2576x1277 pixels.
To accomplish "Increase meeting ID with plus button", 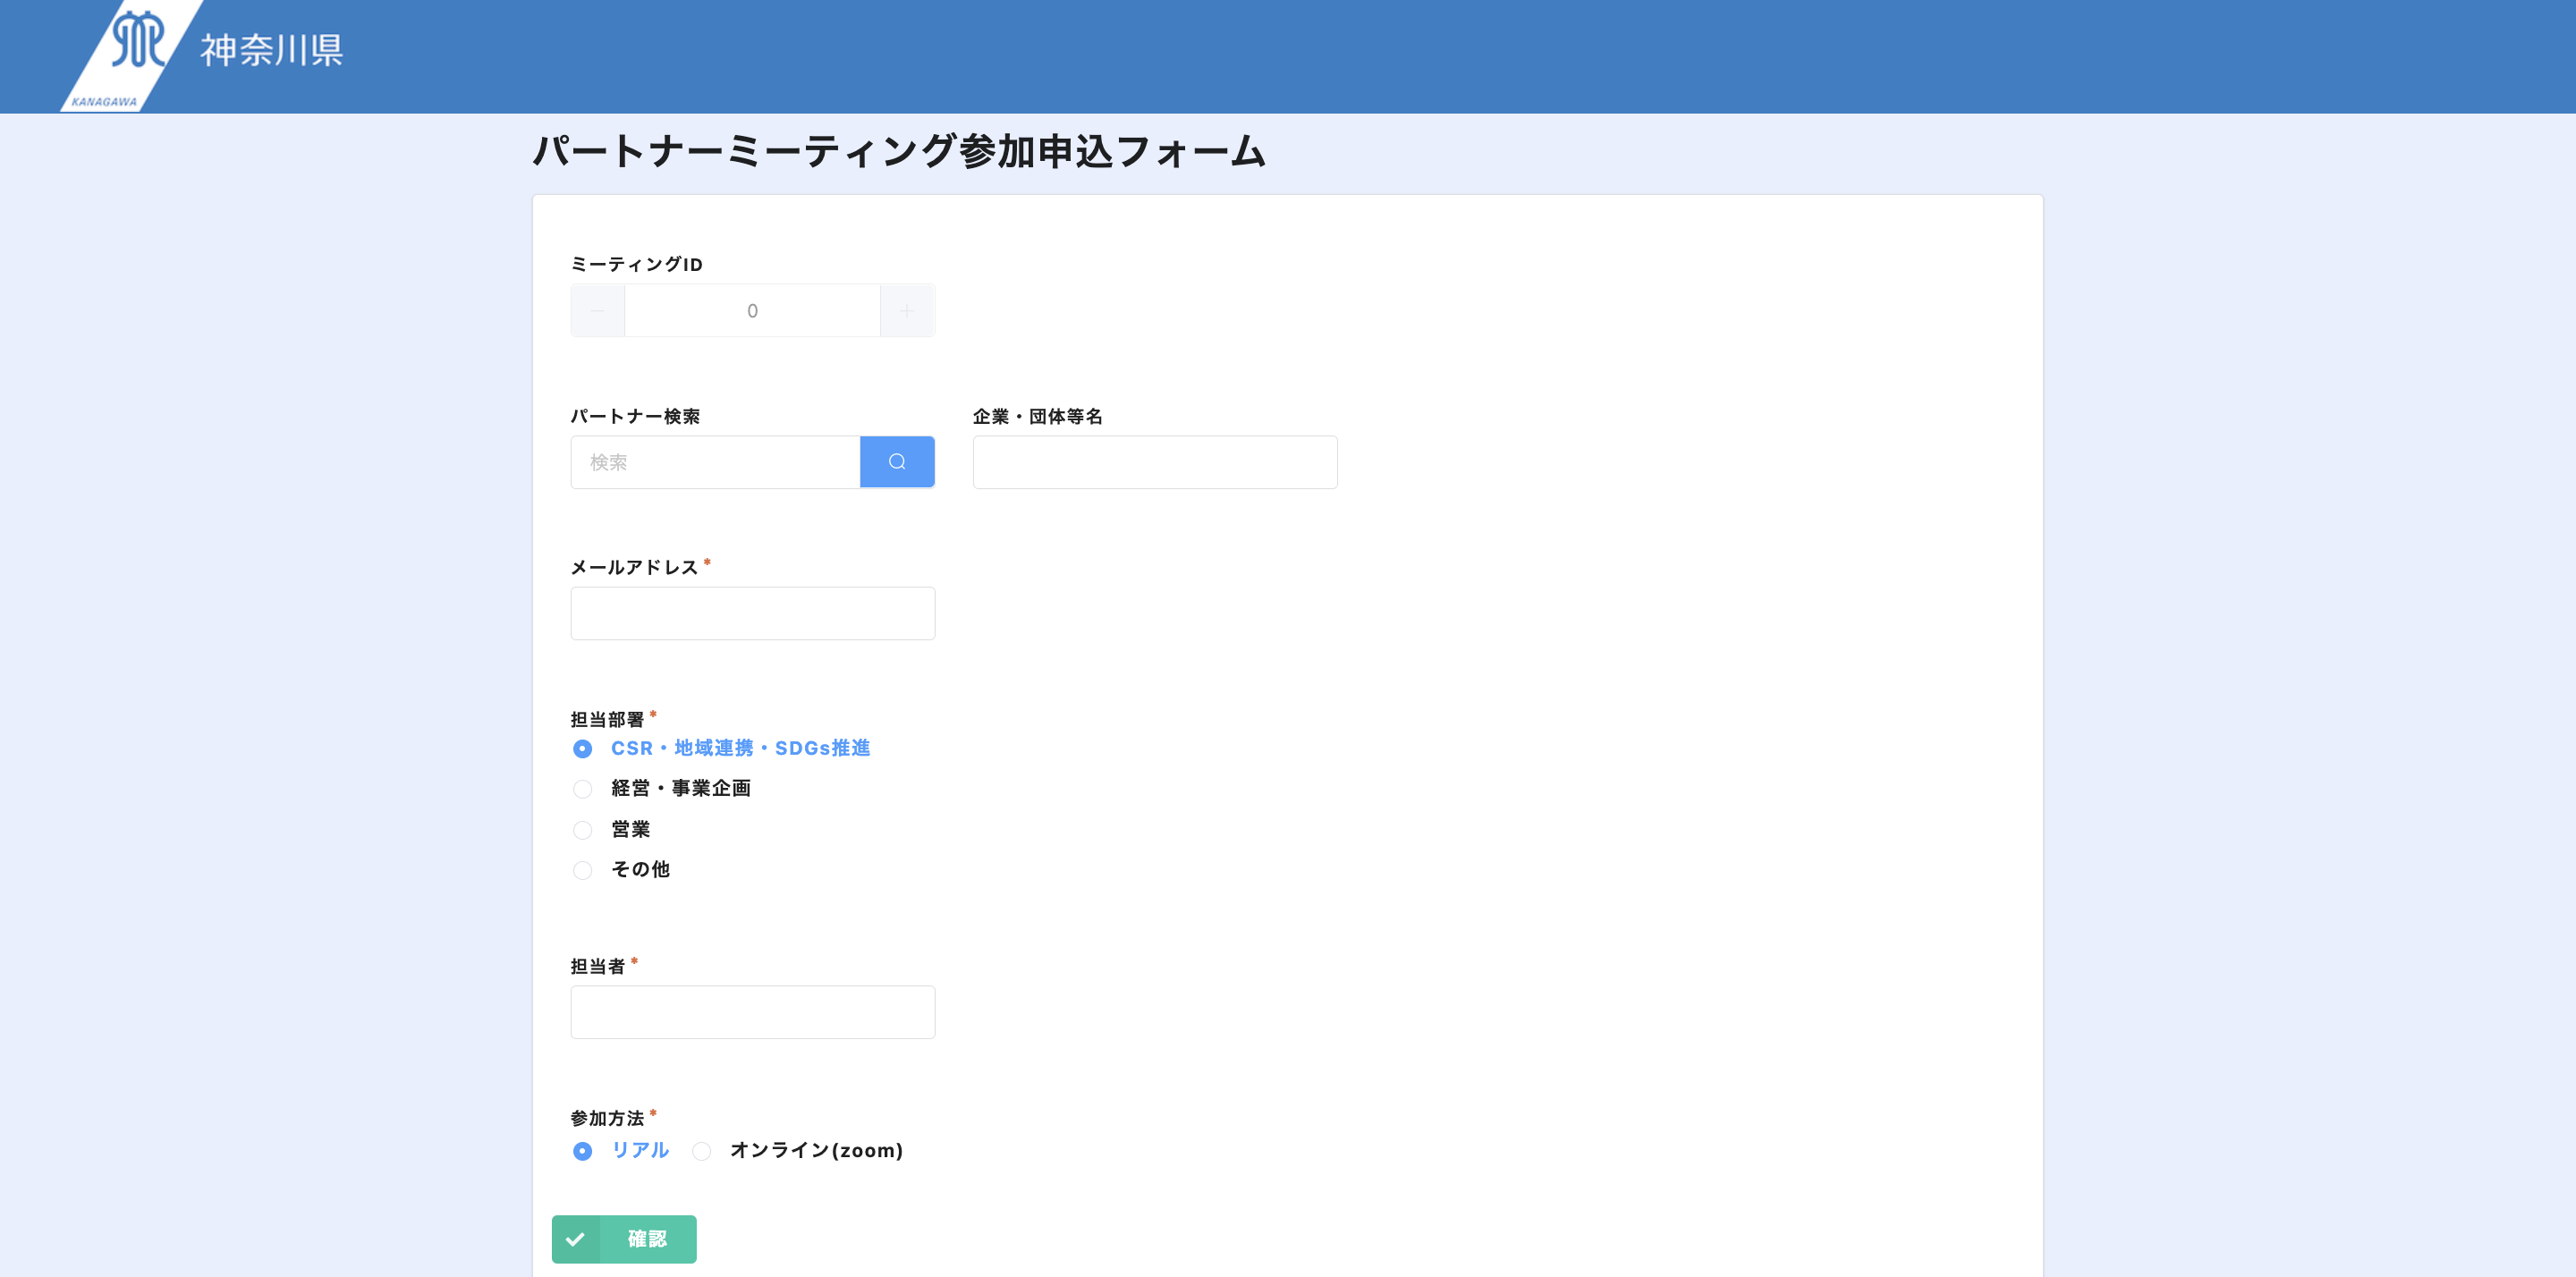I will click(x=907, y=311).
